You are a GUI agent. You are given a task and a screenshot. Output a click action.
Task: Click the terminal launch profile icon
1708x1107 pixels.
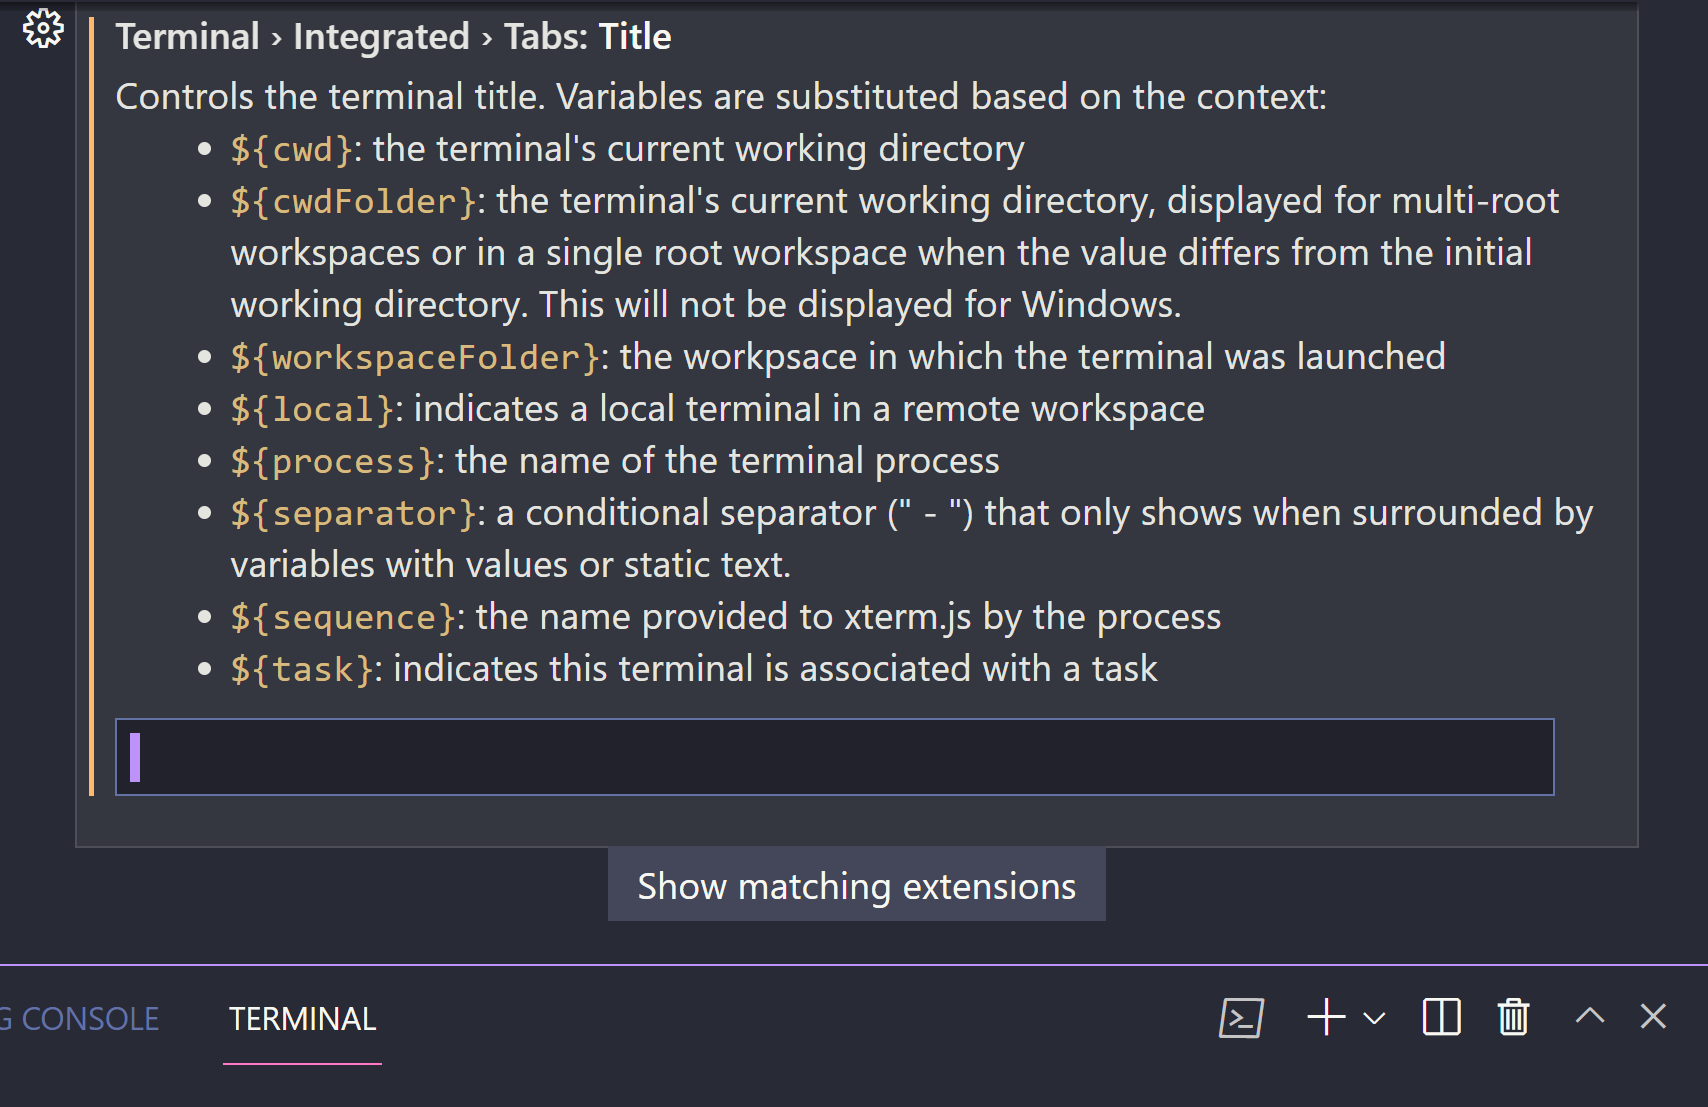1240,1017
